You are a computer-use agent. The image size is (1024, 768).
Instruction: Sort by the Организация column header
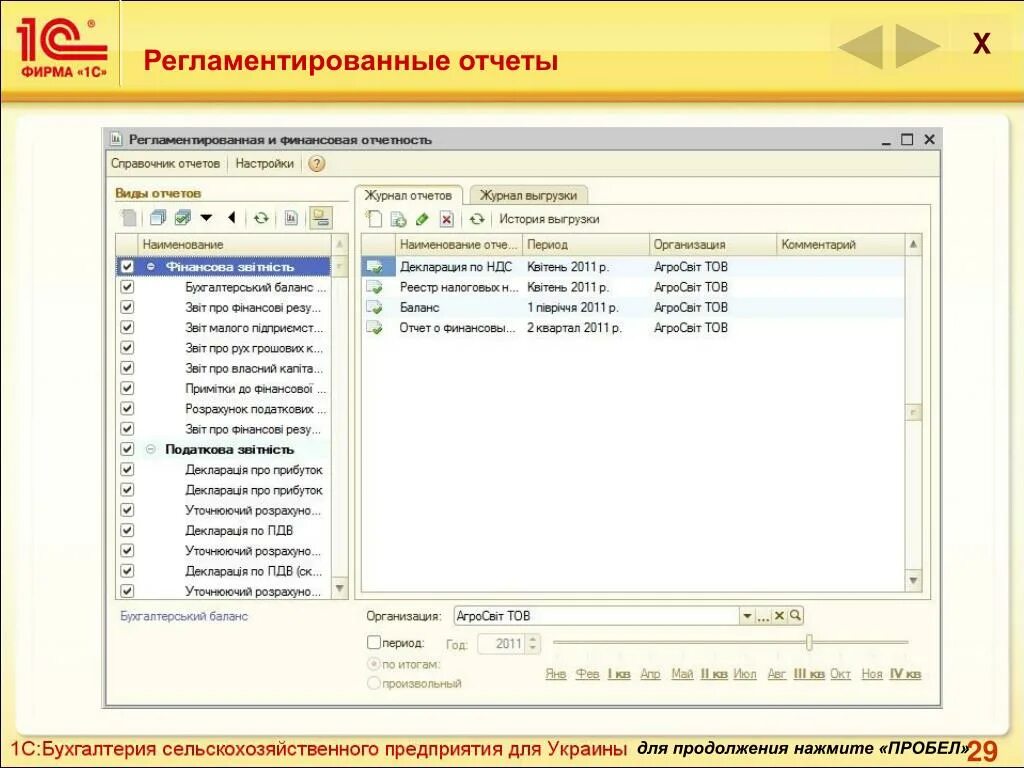coord(712,244)
